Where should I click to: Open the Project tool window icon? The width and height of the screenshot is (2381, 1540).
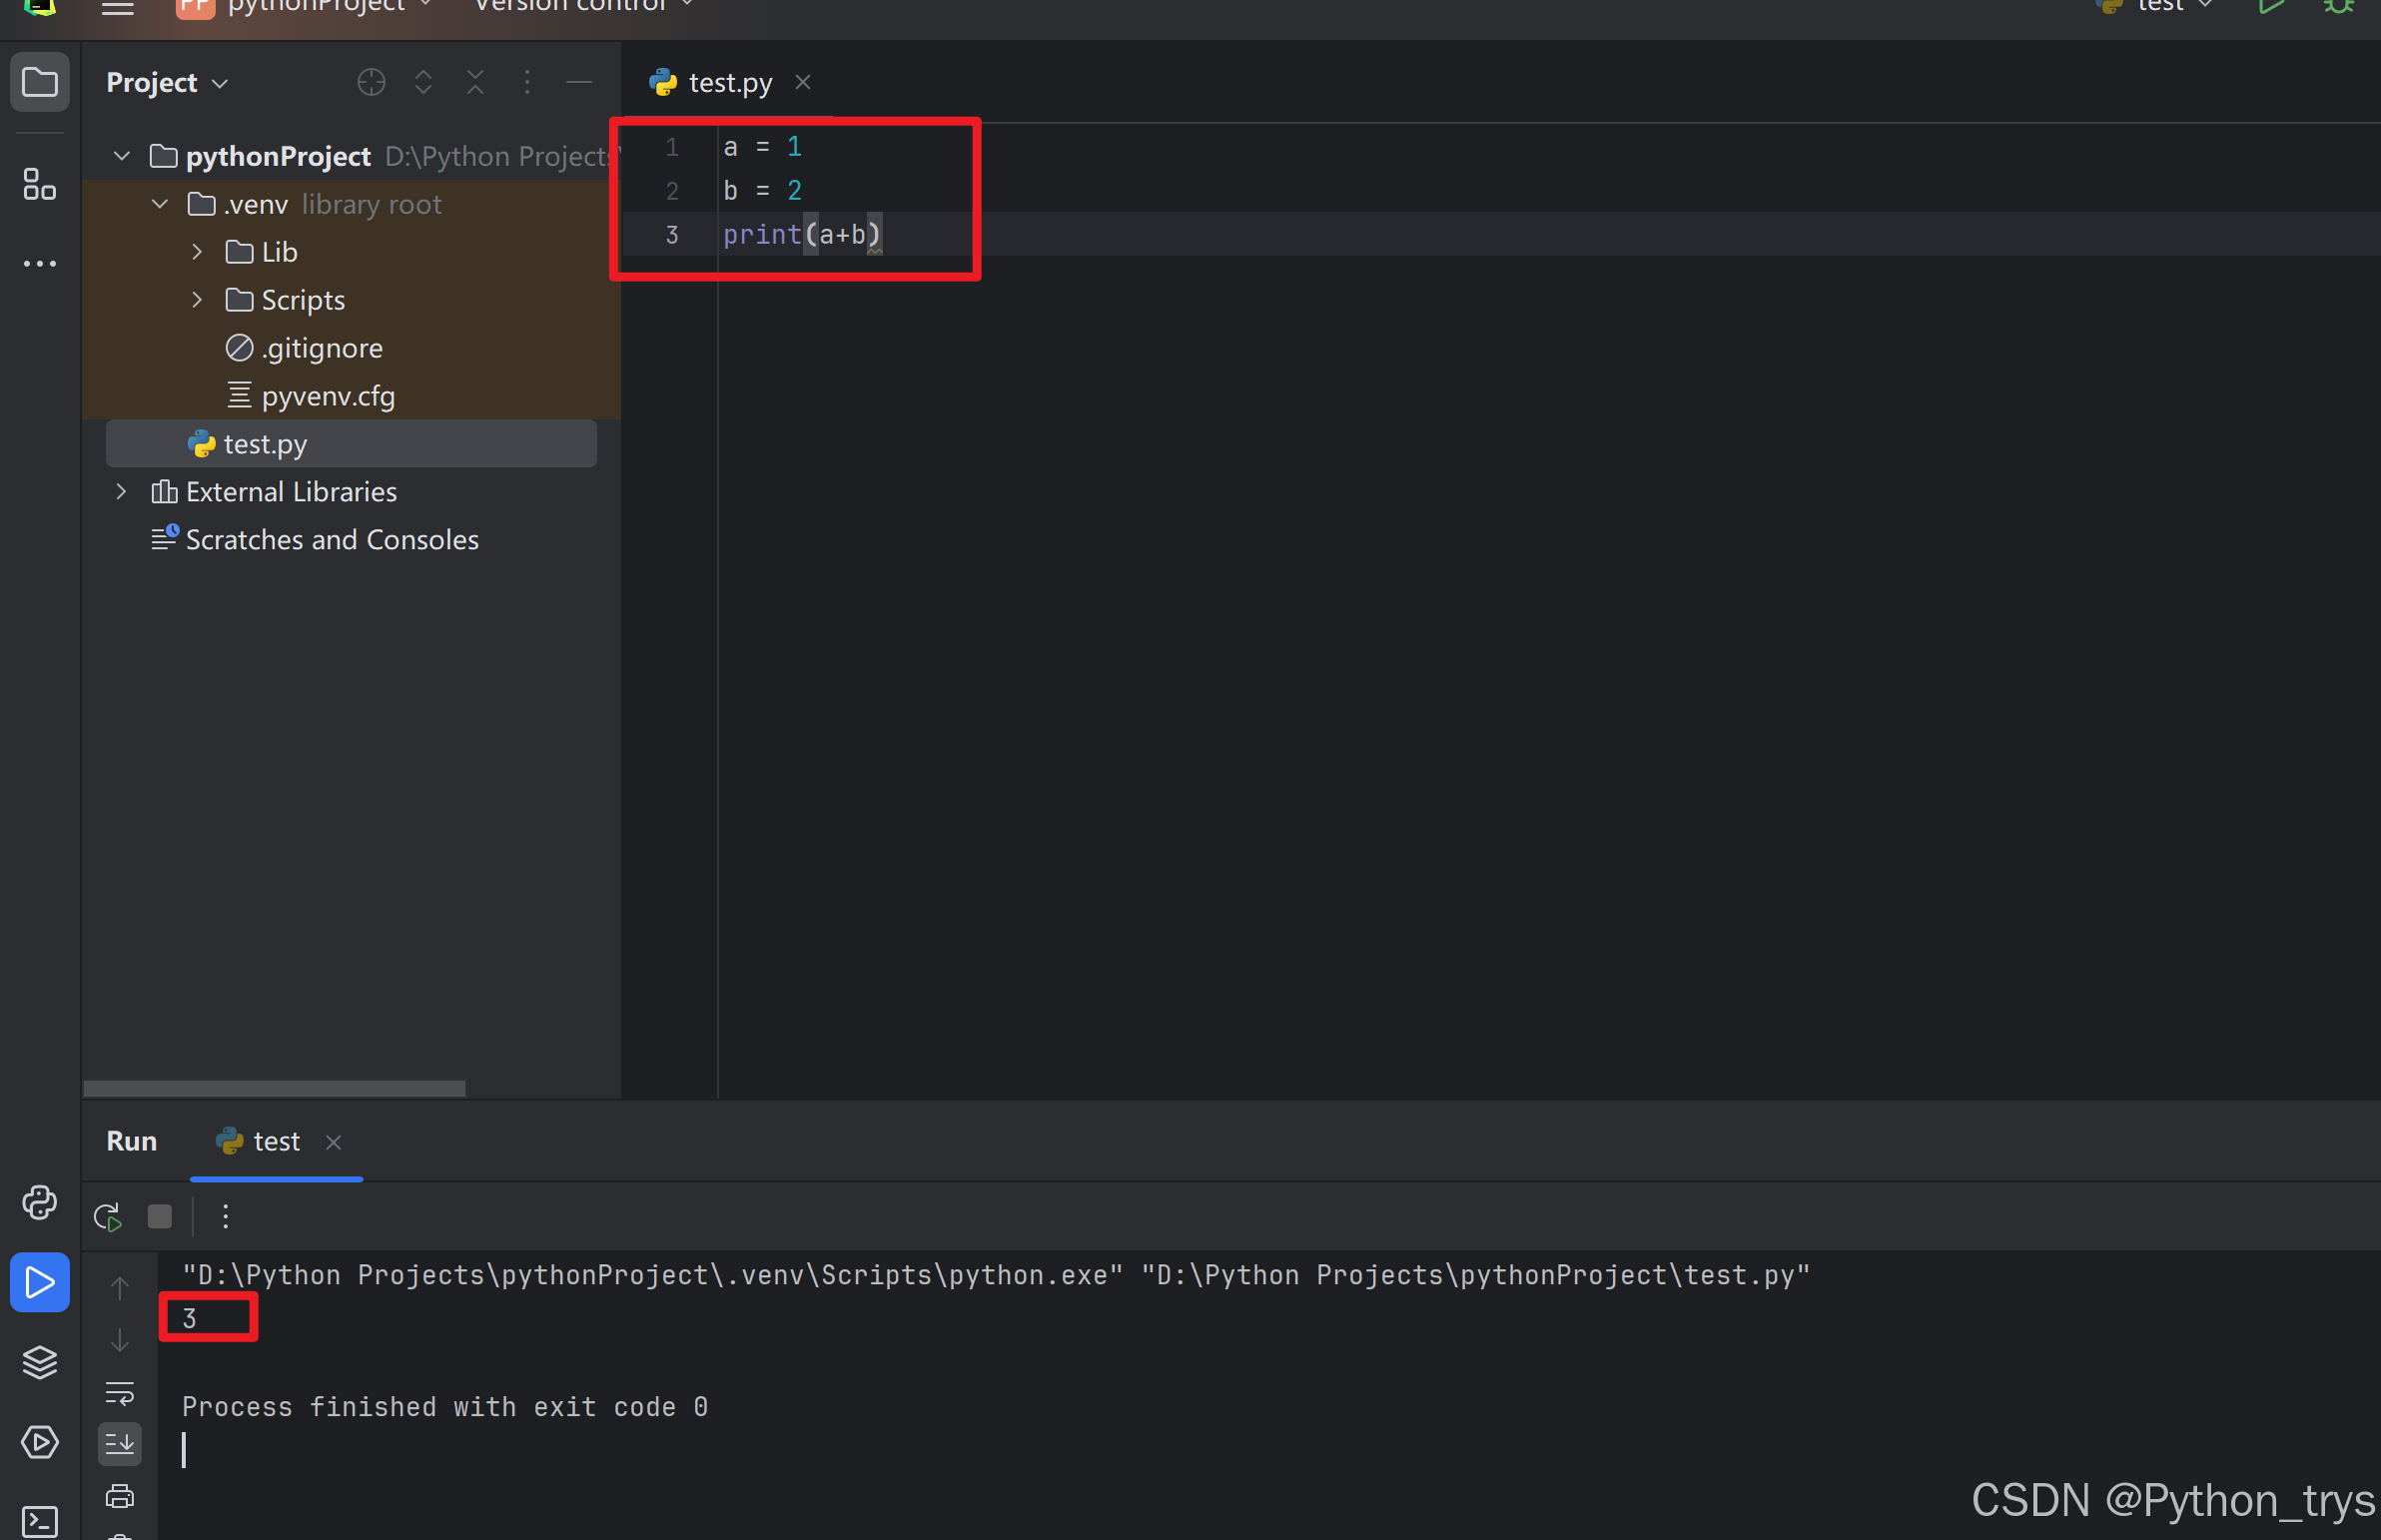(x=39, y=82)
